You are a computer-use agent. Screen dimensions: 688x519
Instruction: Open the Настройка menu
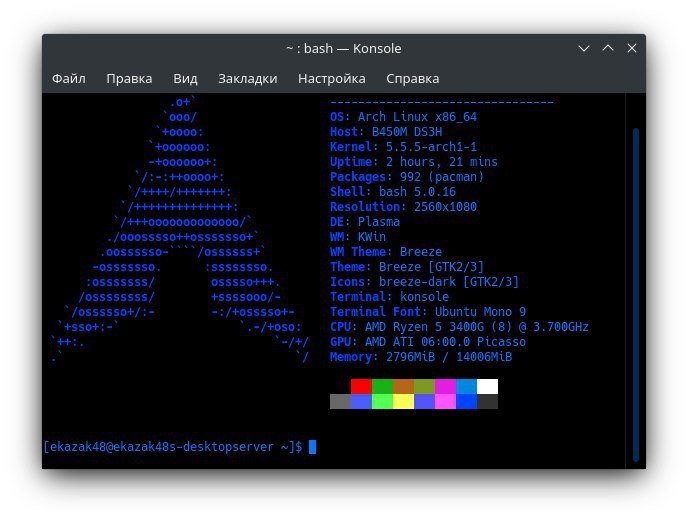pyautogui.click(x=332, y=79)
